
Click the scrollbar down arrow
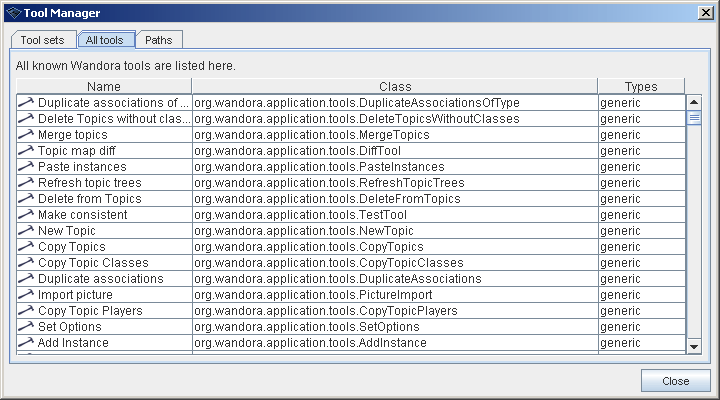[694, 345]
